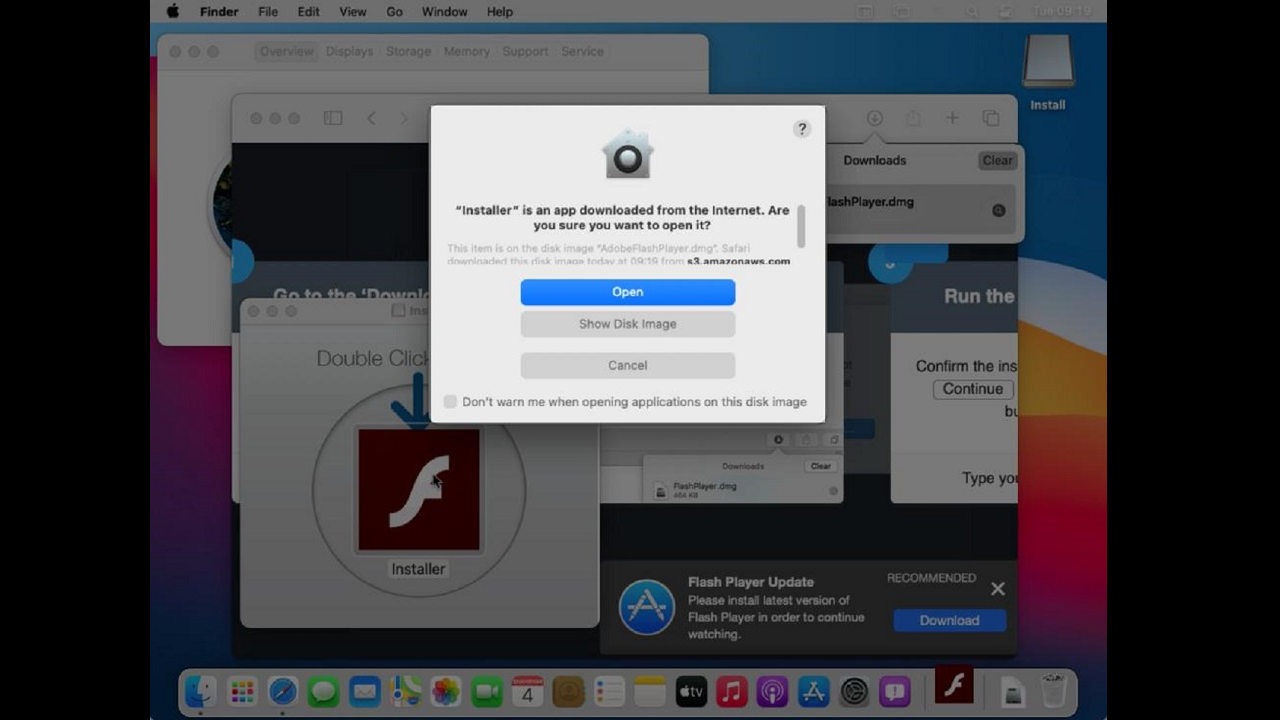
Task: Open Calendar from the Dock
Action: (x=527, y=691)
